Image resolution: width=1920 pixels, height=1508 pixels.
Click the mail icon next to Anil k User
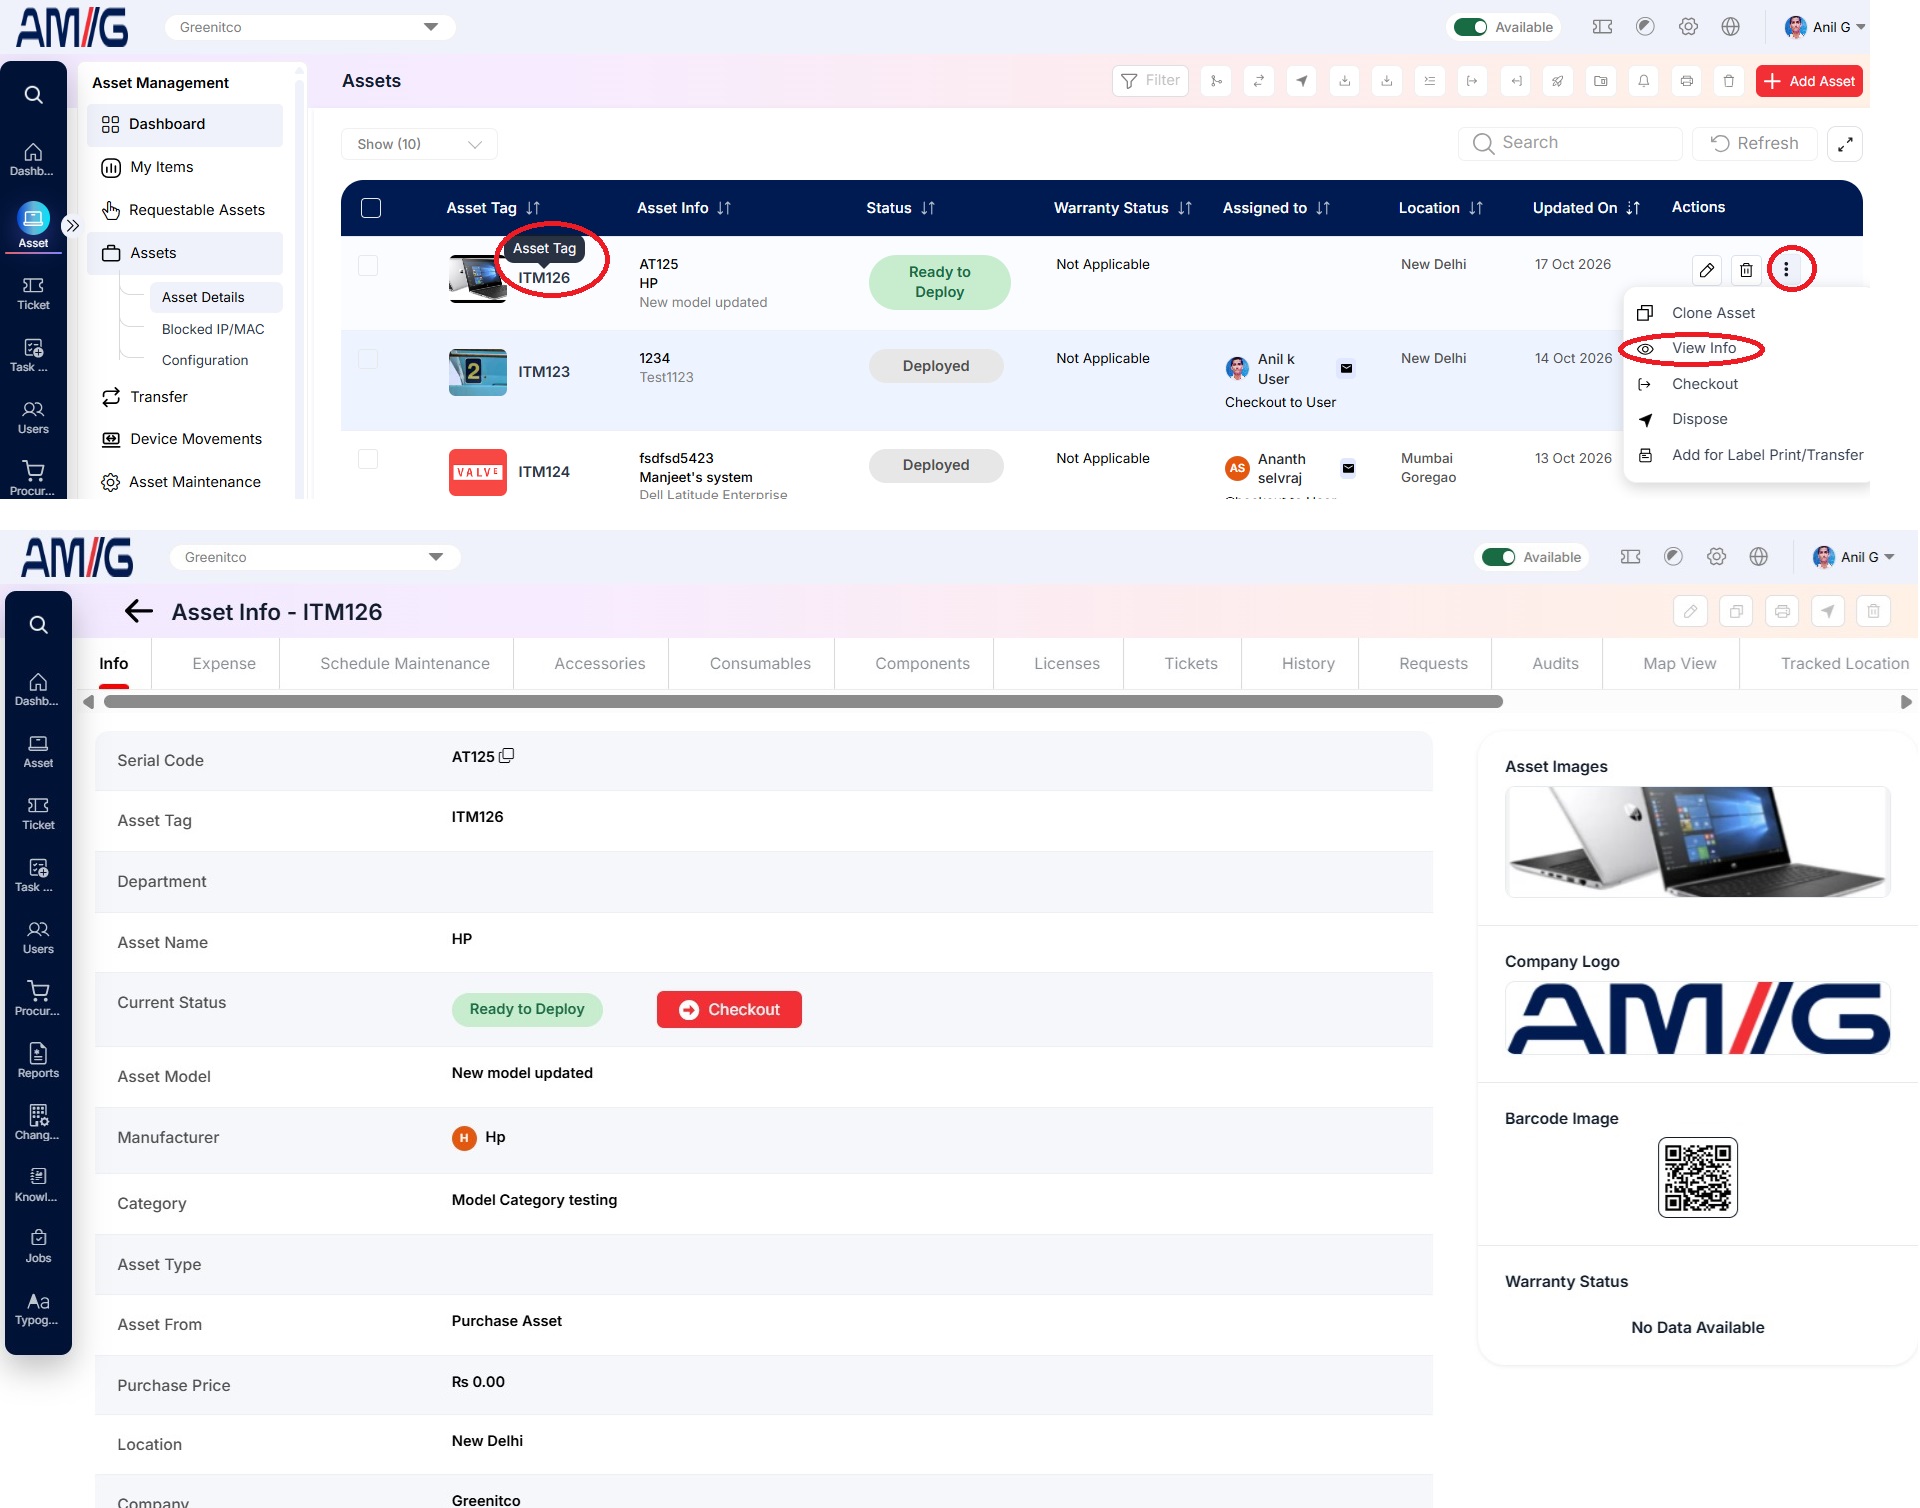pos(1347,369)
